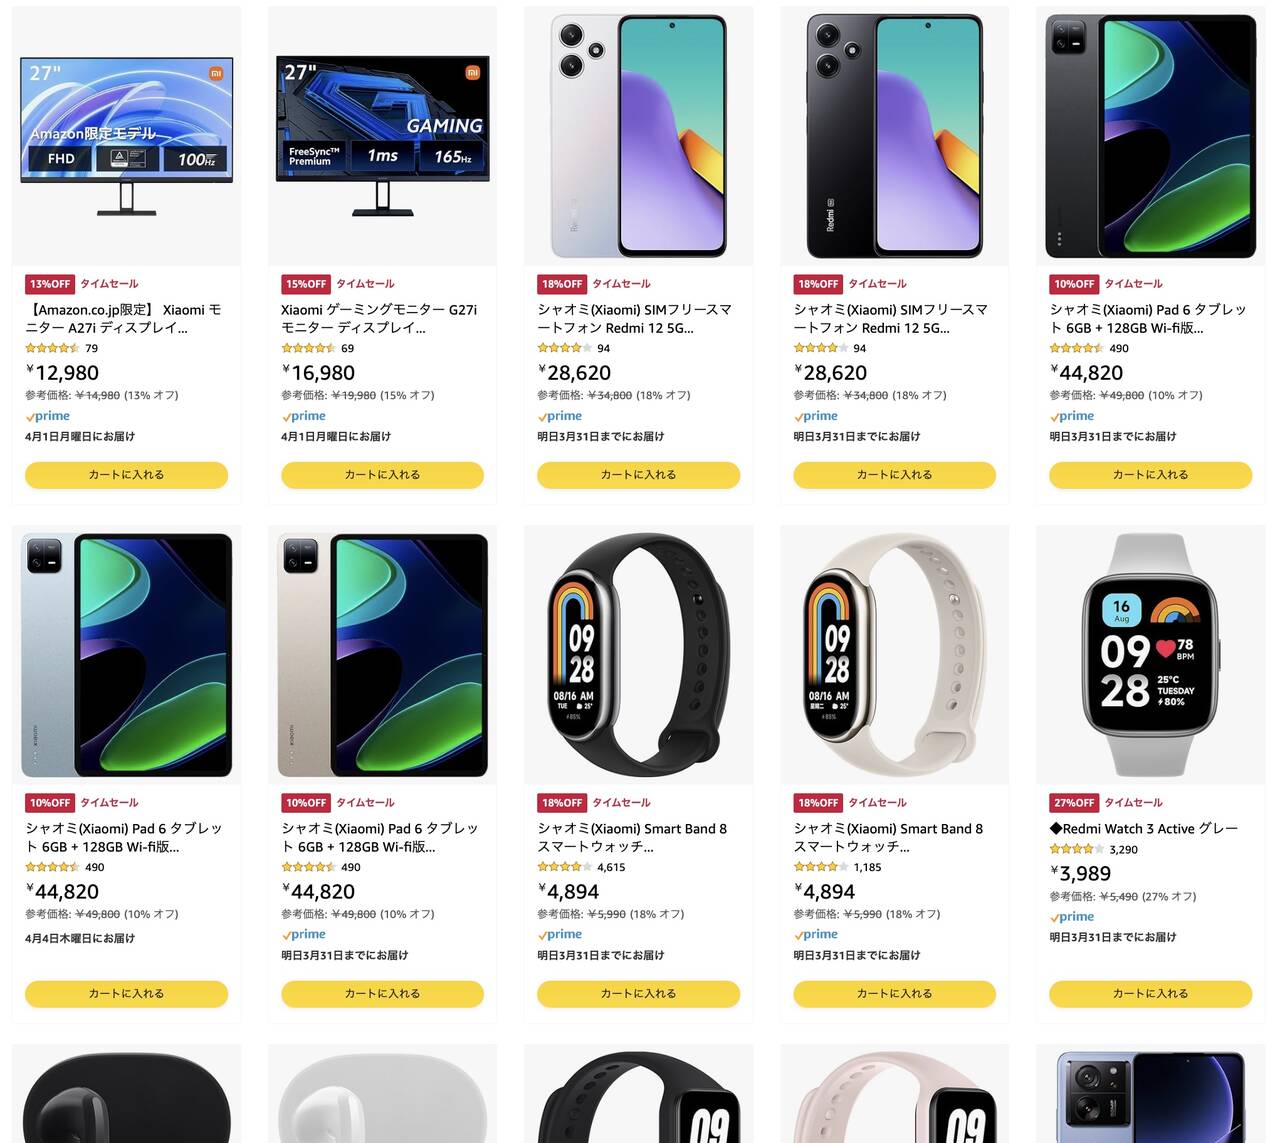The width and height of the screenshot is (1280, 1143).
Task: Add the white Smart Band 8 to cart
Action: (894, 994)
